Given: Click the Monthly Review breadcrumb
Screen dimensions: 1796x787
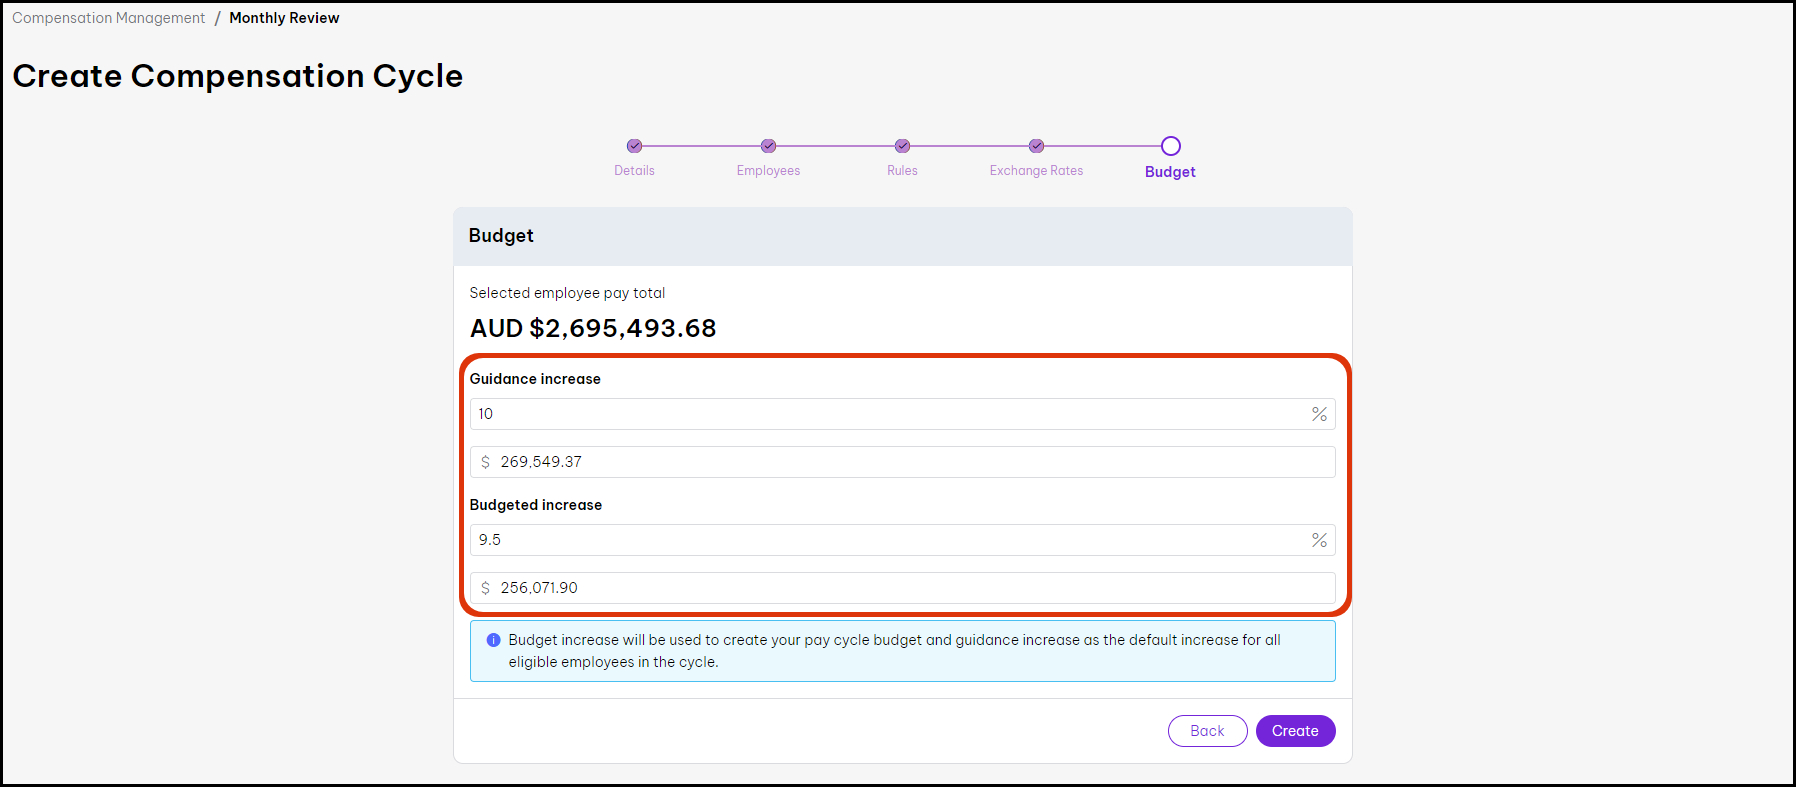Looking at the screenshot, I should click(x=284, y=18).
